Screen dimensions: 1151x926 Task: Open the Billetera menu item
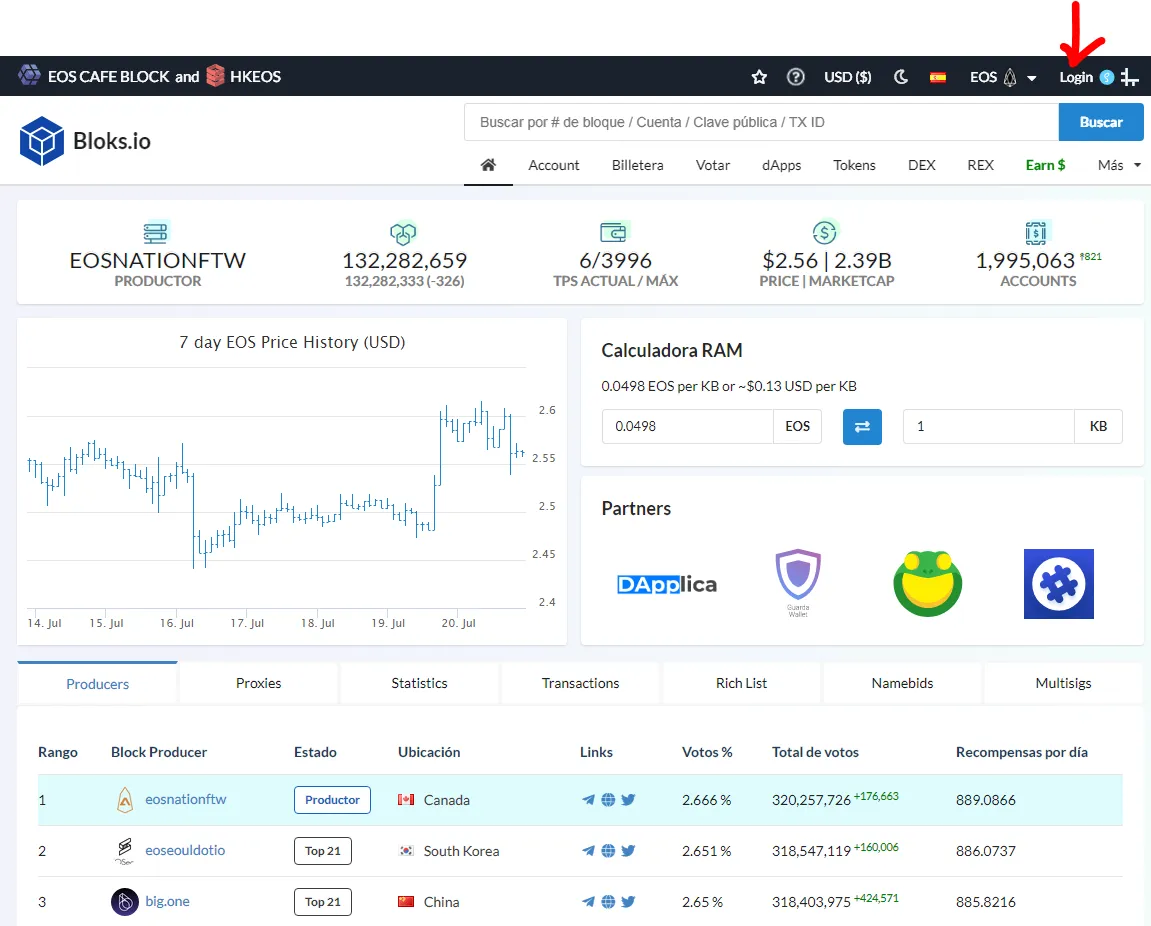[637, 165]
